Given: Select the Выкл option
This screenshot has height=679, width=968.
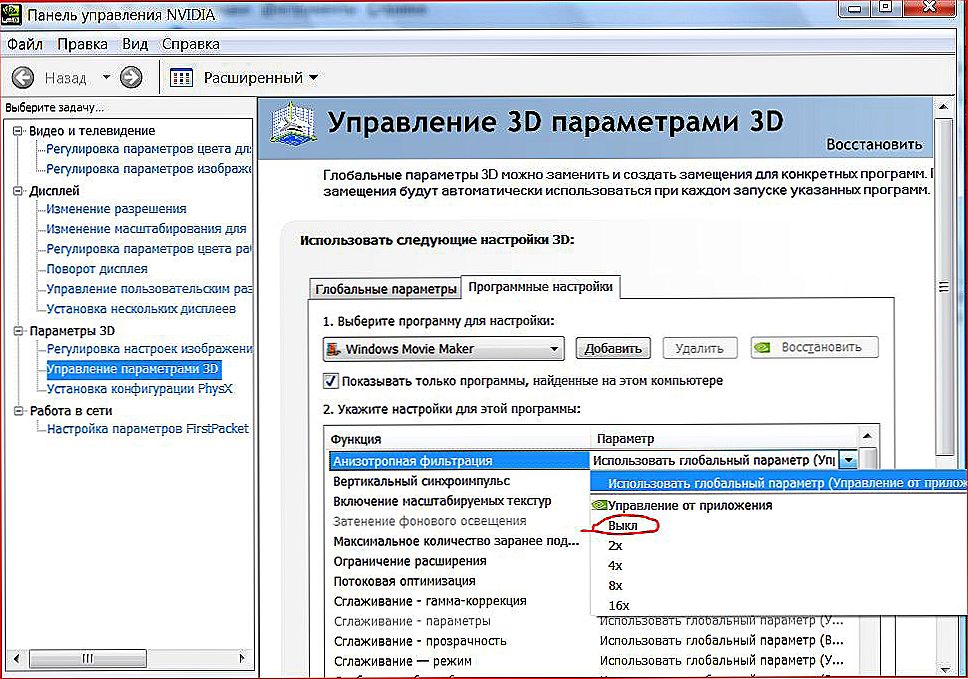Looking at the screenshot, I should pos(622,526).
